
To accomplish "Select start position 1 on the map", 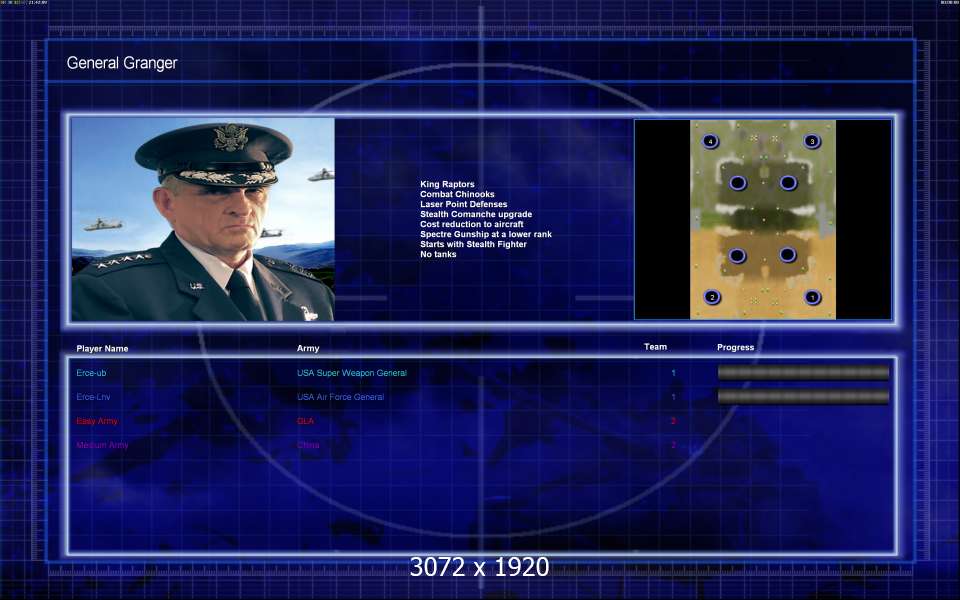I will (x=812, y=298).
